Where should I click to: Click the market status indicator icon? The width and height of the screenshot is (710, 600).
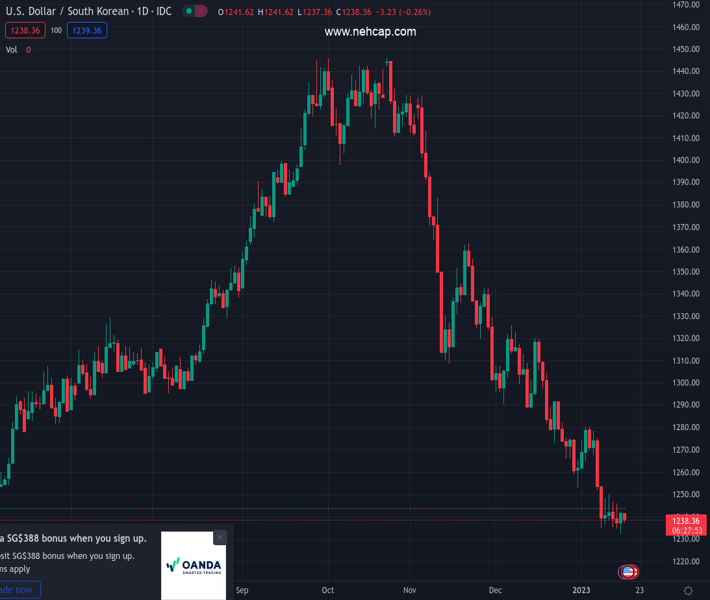195,12
